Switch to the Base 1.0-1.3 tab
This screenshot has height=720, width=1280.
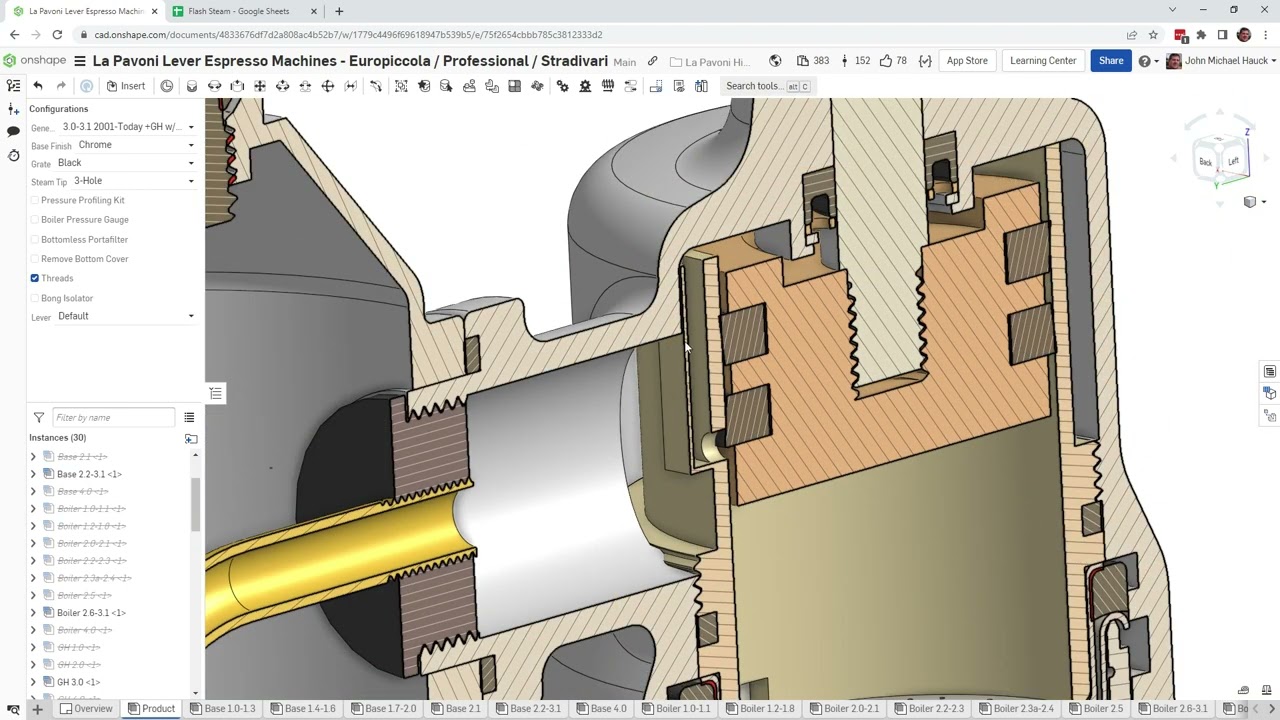222,709
